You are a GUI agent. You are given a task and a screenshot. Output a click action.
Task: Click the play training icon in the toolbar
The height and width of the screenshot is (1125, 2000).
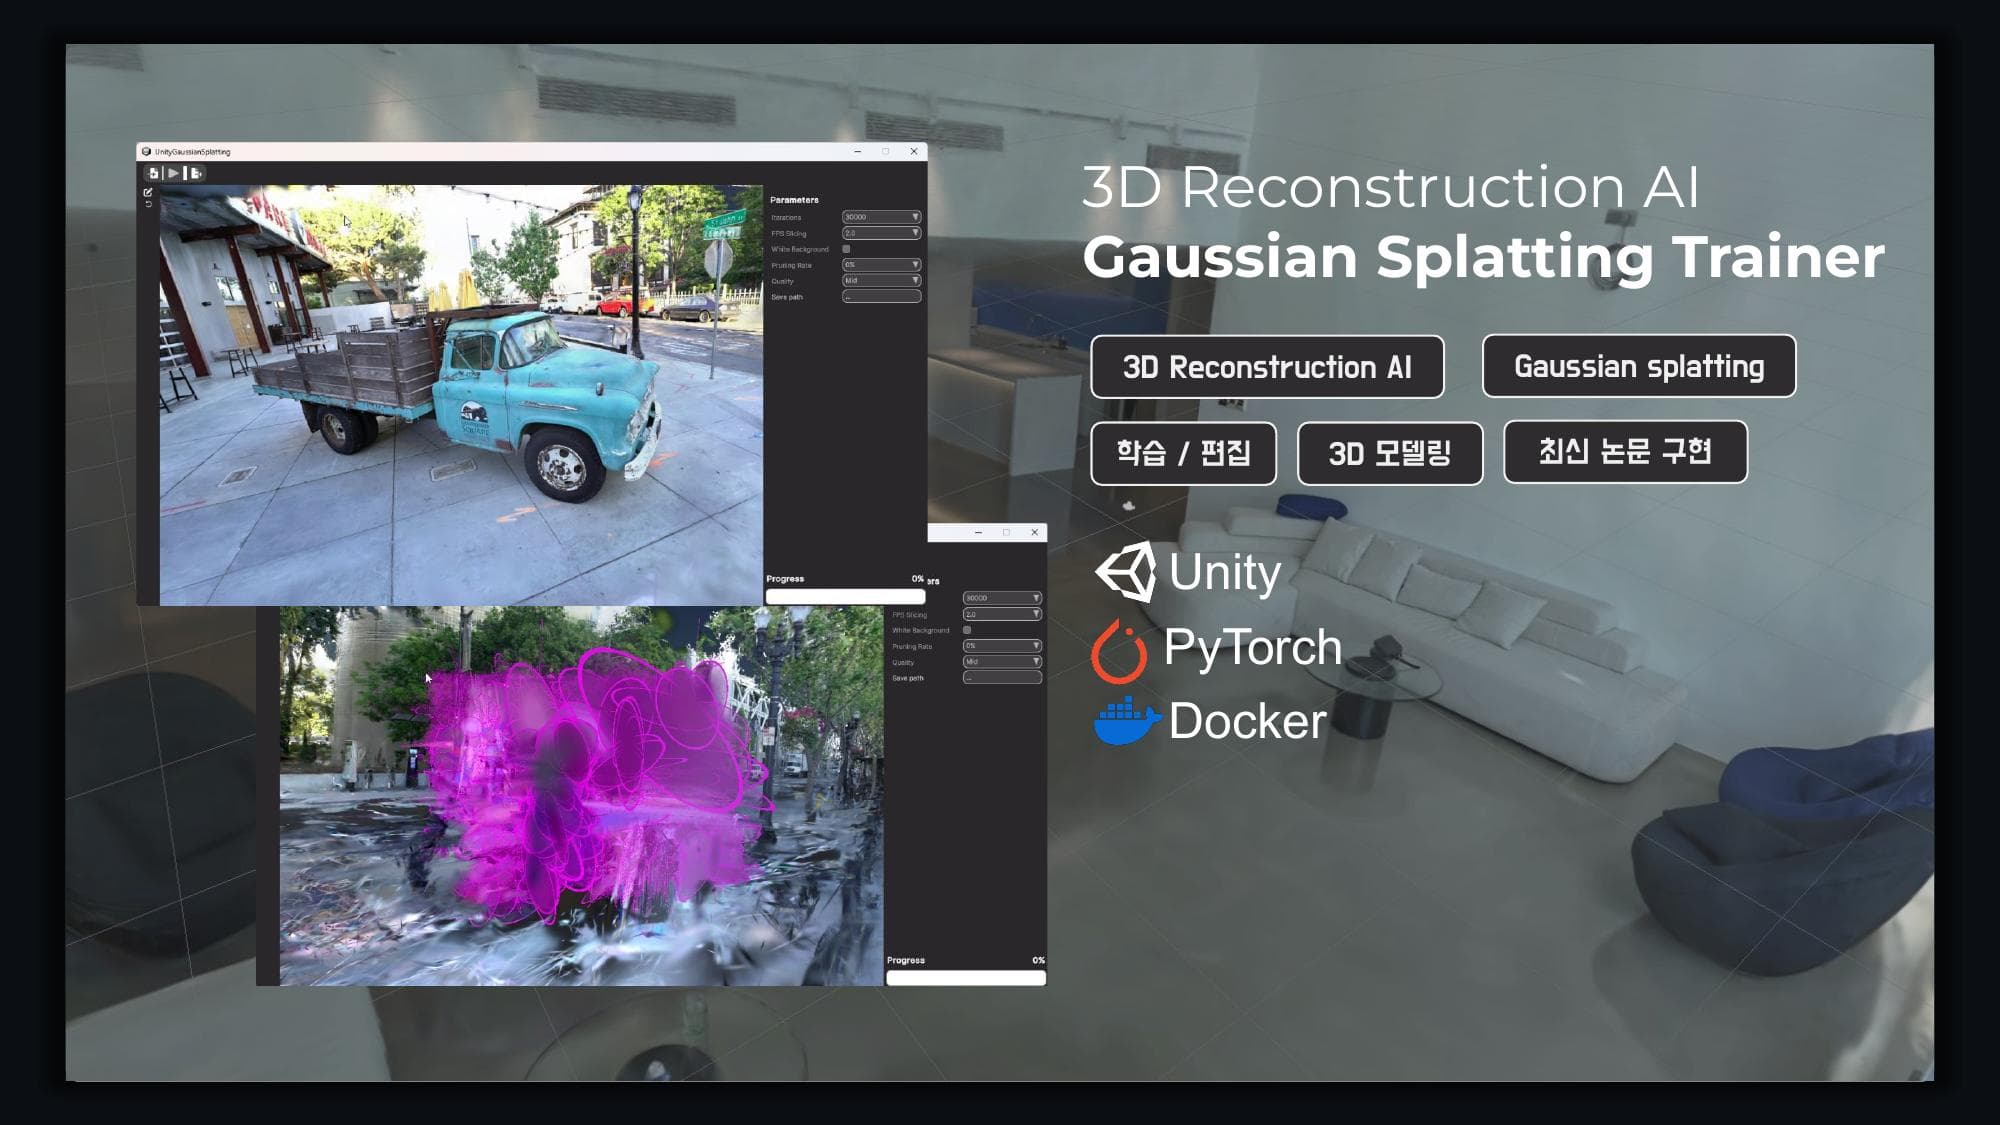(173, 172)
